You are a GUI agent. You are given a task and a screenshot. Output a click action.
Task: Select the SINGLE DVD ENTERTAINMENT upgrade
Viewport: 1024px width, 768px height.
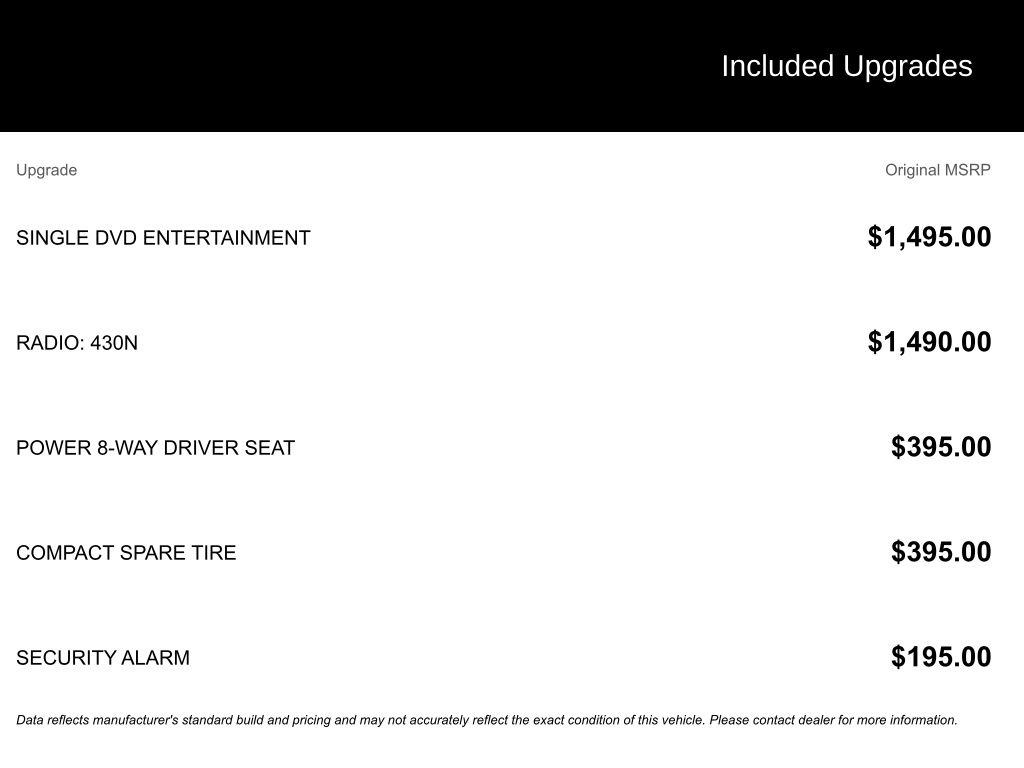point(163,238)
